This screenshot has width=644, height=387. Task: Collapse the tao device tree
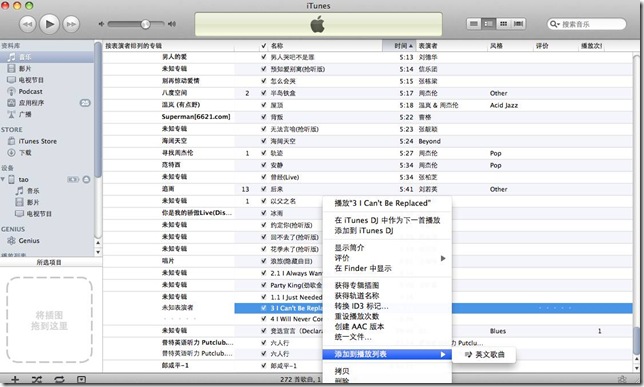[3, 179]
